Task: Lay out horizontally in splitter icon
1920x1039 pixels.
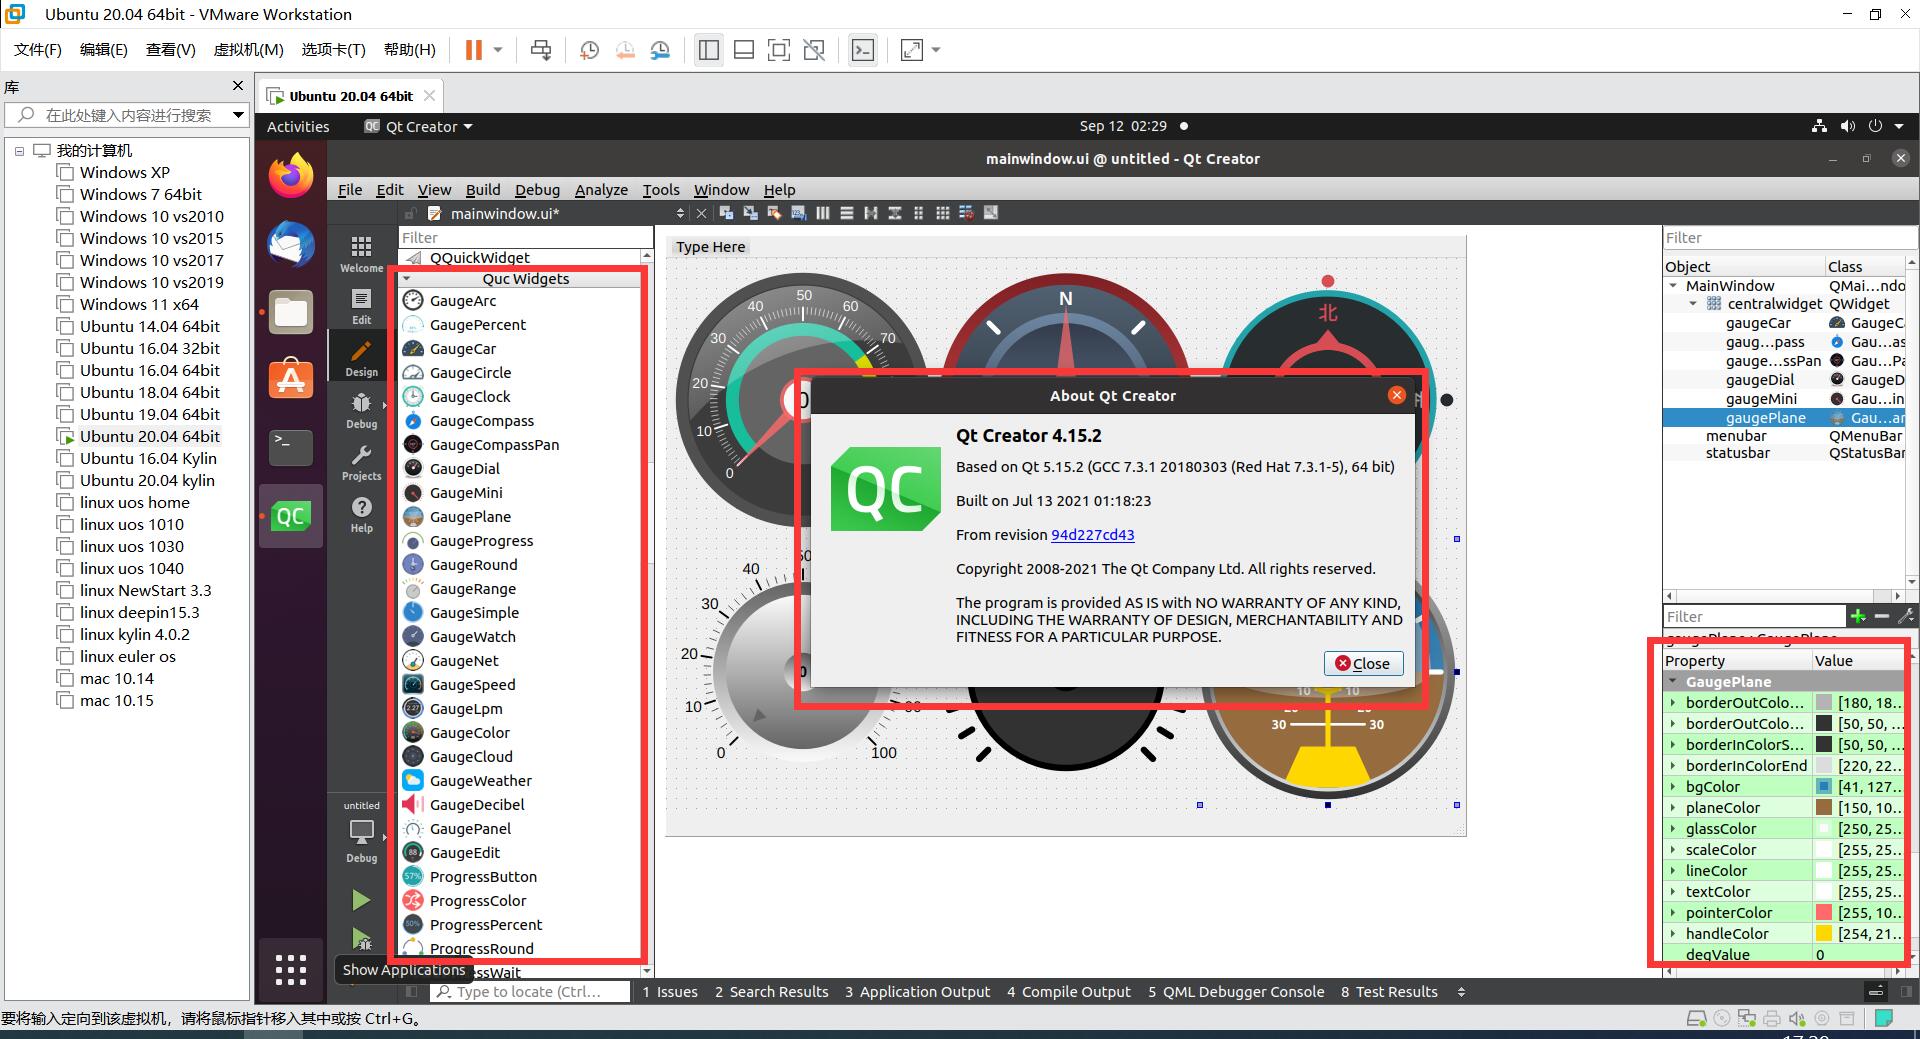Action: pos(870,213)
